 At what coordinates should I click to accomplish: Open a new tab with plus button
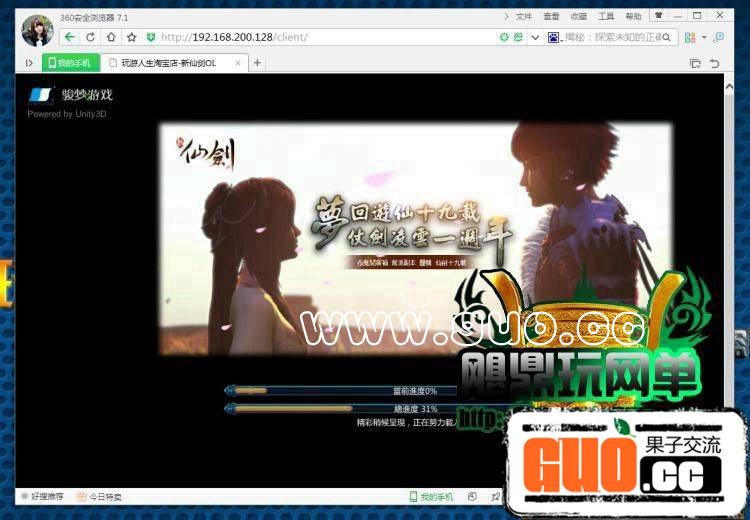(257, 63)
